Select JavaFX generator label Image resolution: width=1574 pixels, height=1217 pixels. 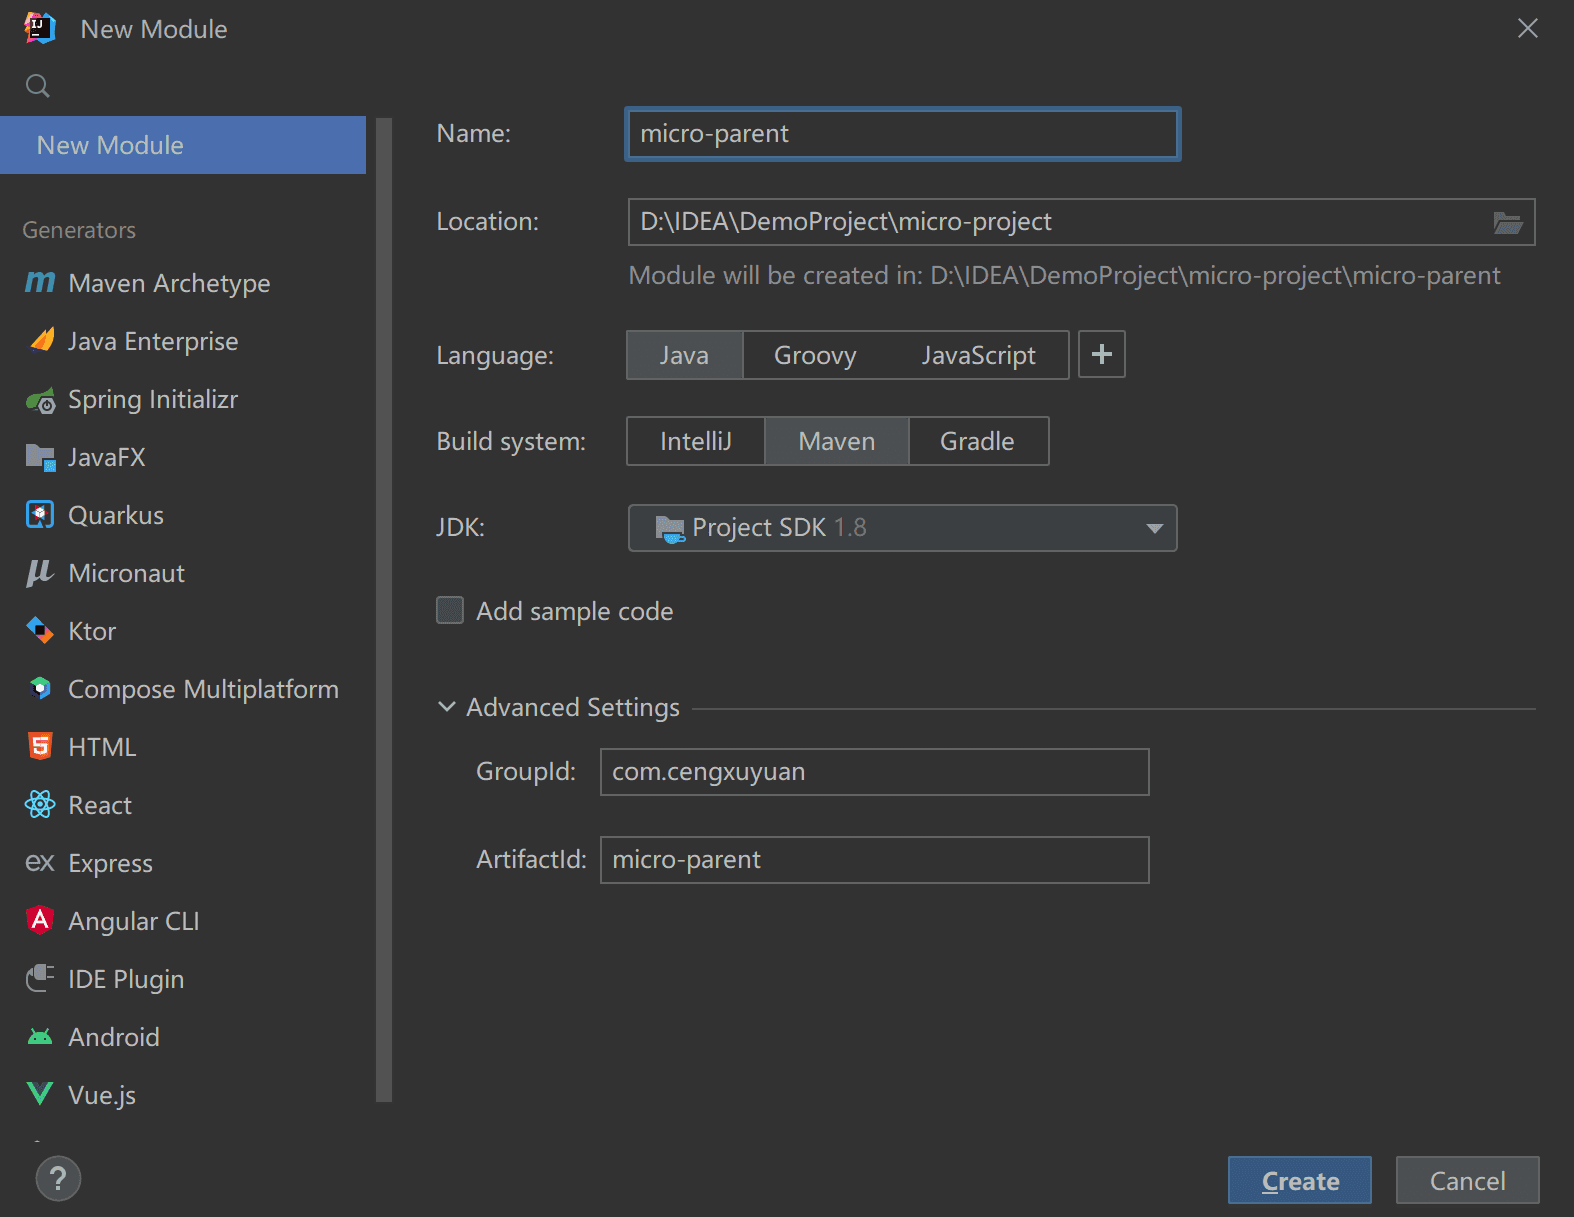107,457
